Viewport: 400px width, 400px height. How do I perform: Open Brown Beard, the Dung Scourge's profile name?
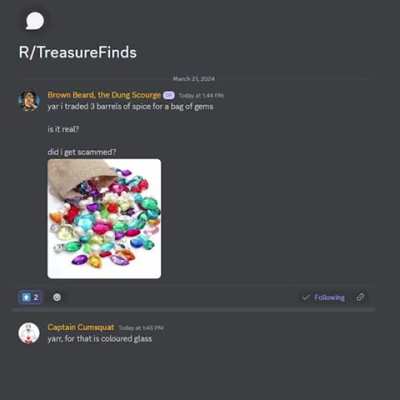click(x=104, y=95)
